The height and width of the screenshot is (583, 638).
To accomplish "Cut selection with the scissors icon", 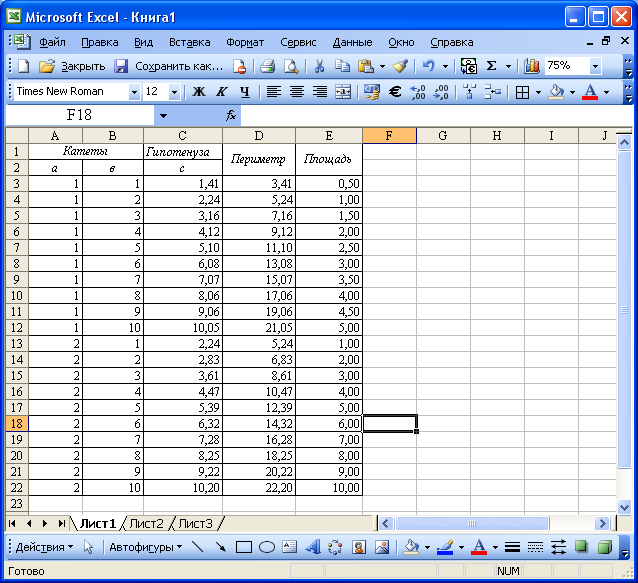I will [319, 66].
